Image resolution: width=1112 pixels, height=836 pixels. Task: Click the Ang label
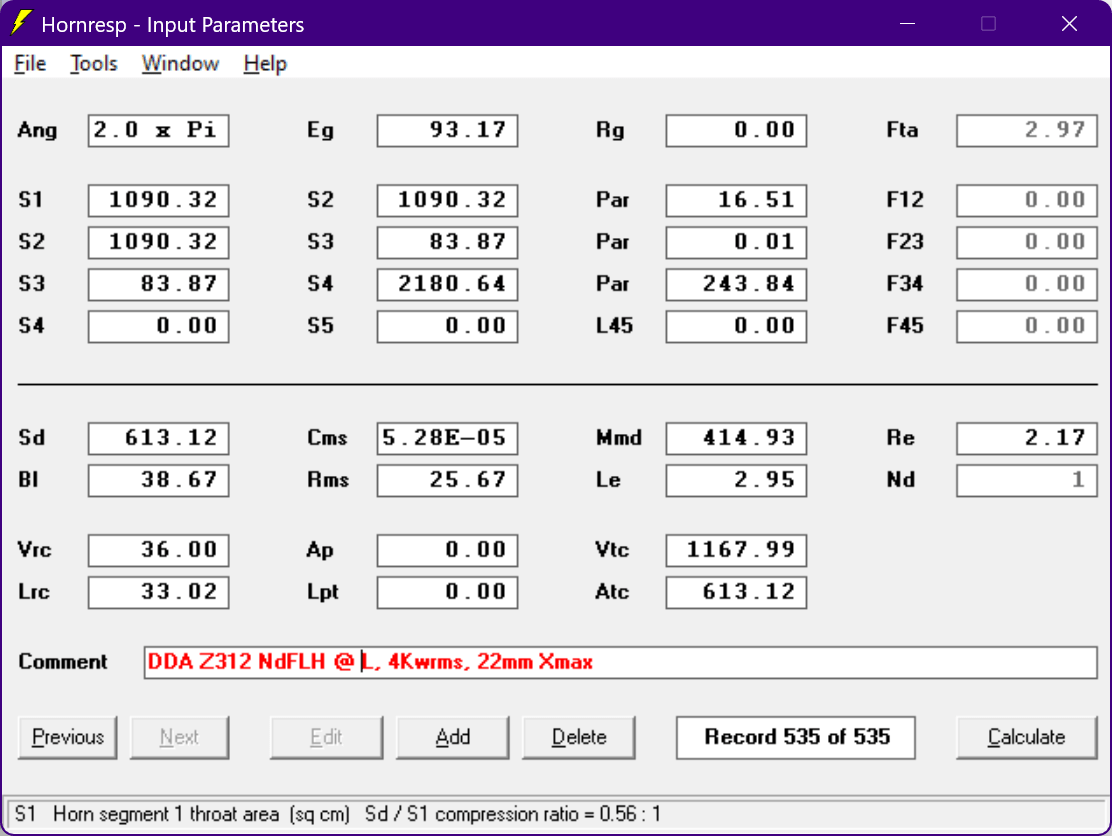click(x=38, y=130)
